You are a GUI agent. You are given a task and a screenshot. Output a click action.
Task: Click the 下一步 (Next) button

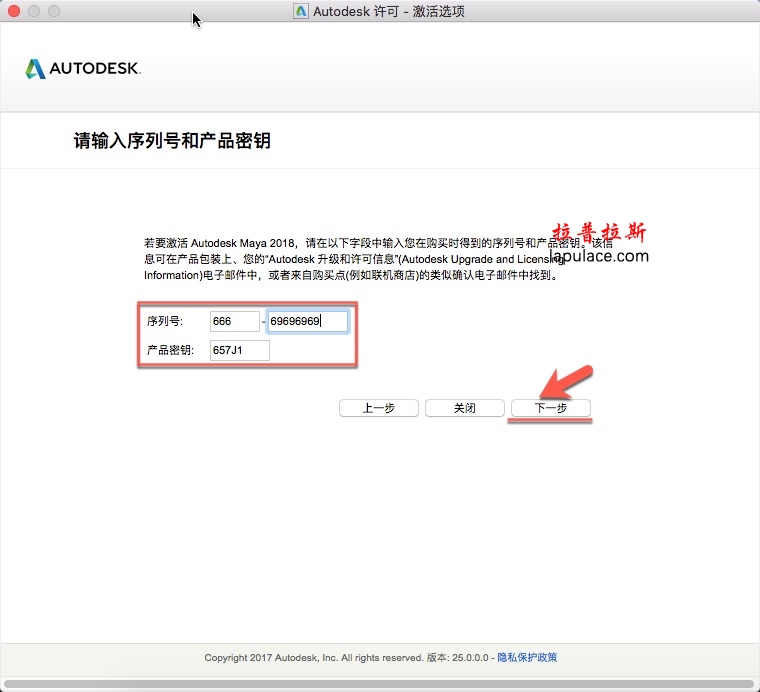click(551, 408)
